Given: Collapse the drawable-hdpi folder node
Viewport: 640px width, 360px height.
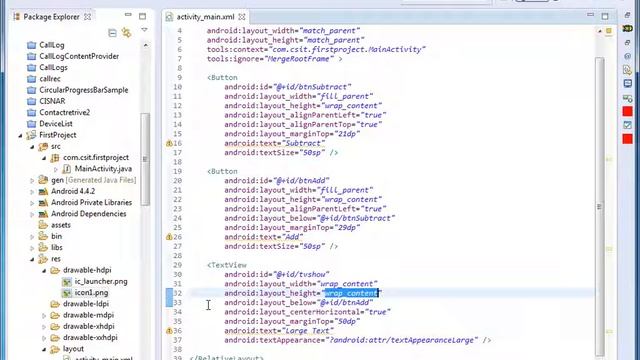Looking at the screenshot, I should coord(44,271).
